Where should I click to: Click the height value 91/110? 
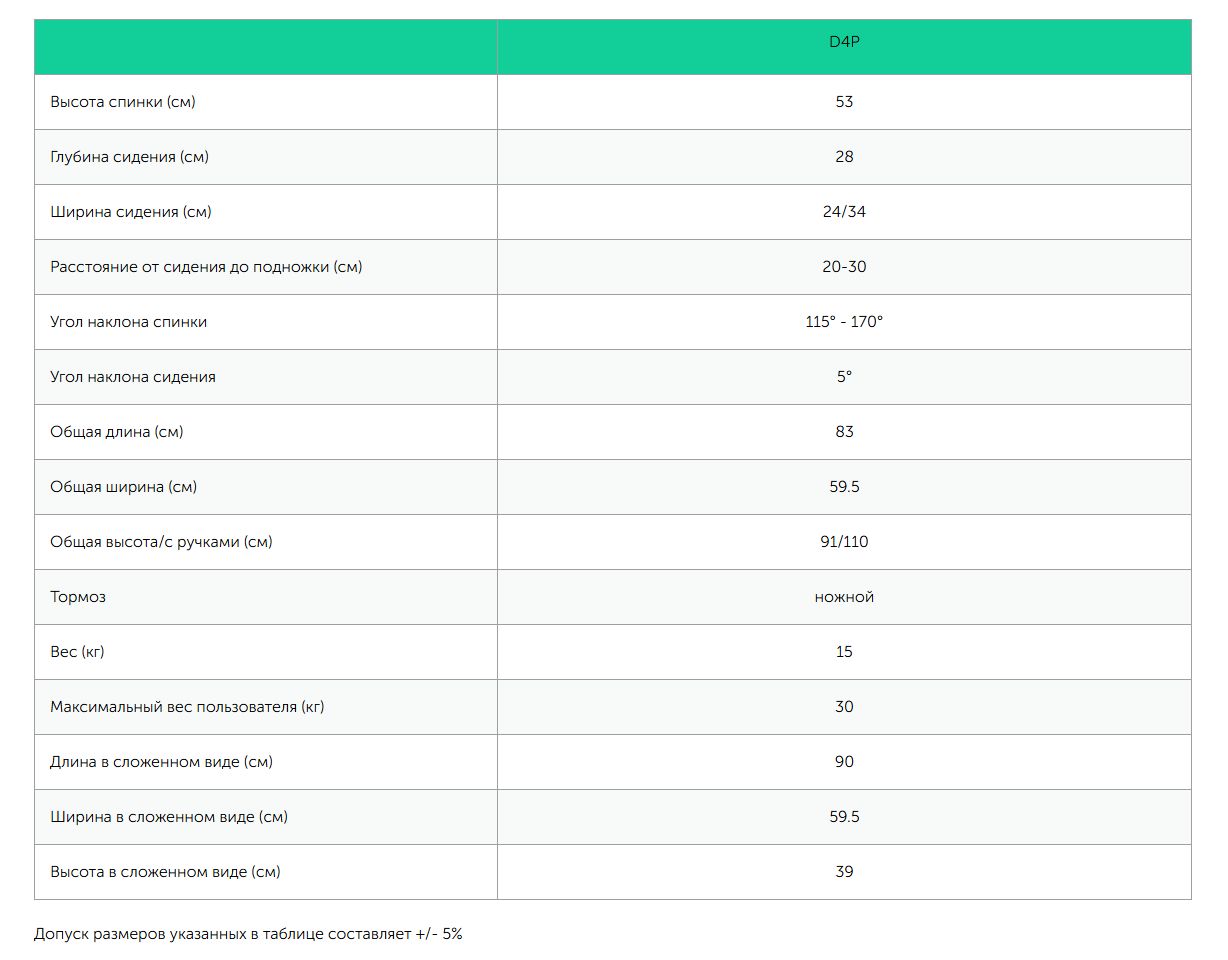(x=844, y=542)
